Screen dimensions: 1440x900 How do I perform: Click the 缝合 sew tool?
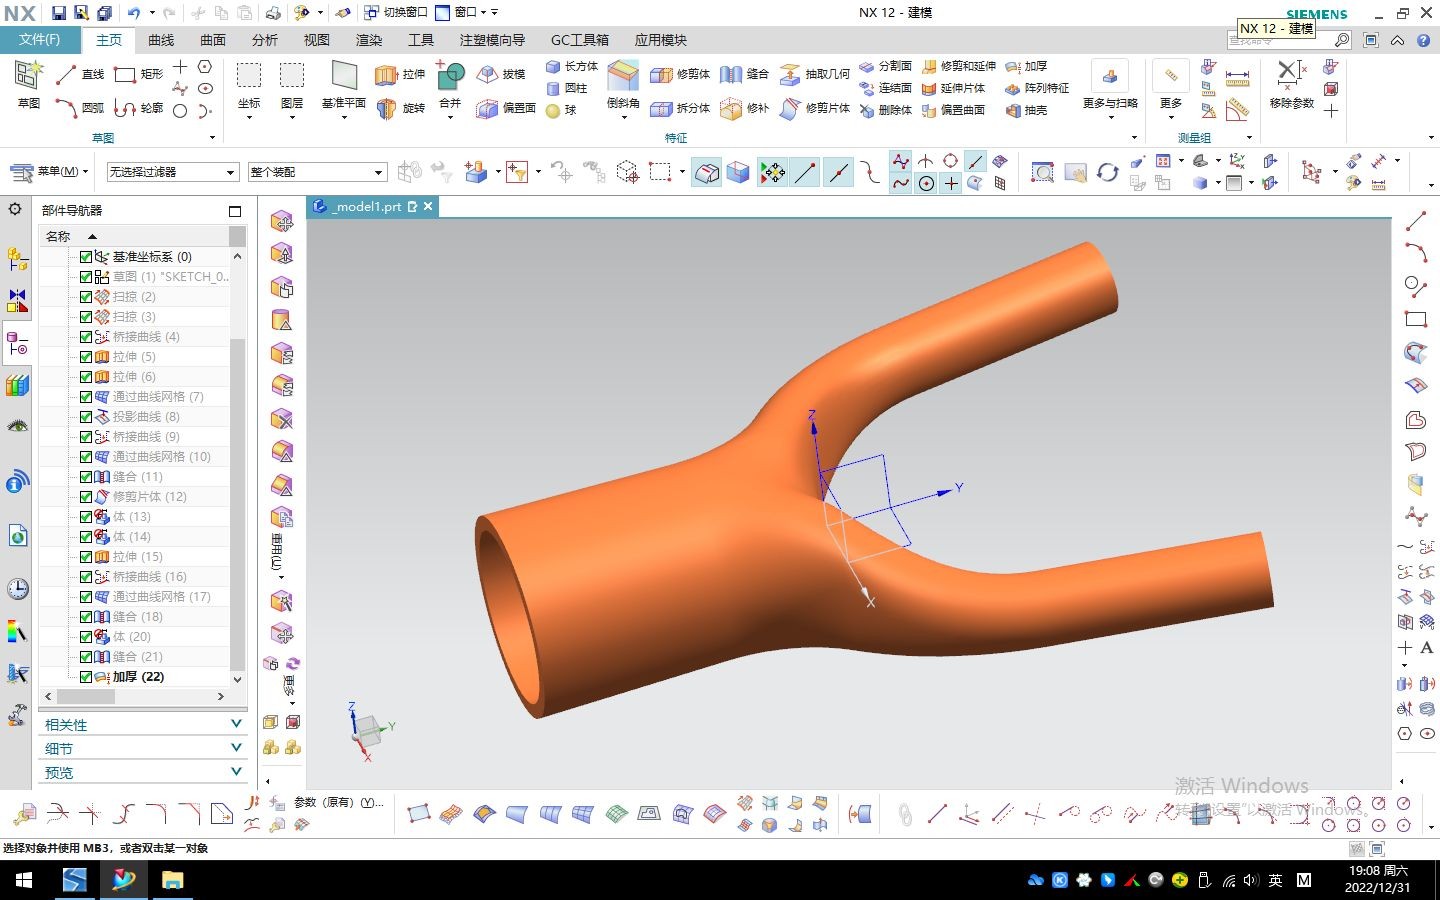(744, 74)
